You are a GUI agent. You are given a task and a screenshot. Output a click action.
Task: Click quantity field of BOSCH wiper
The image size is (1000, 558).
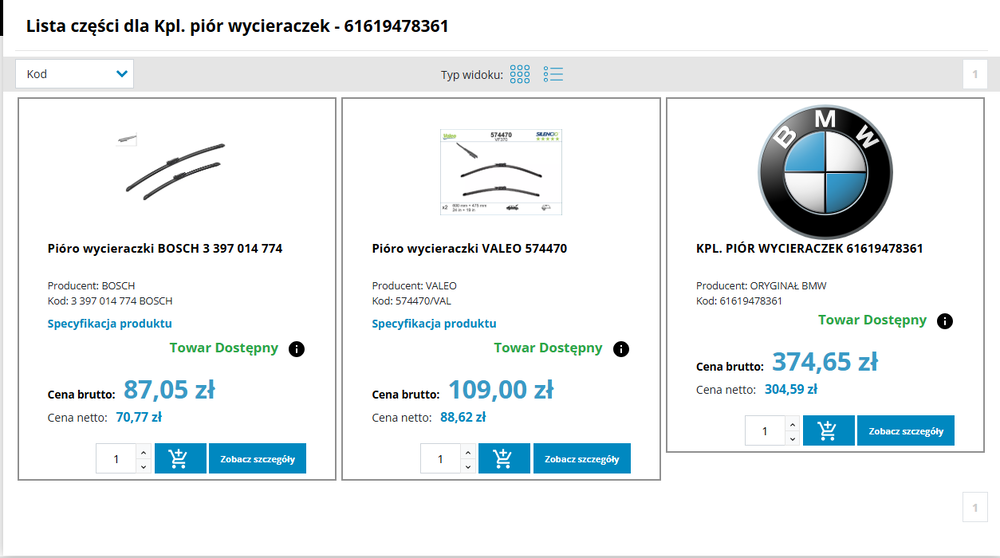(116, 459)
